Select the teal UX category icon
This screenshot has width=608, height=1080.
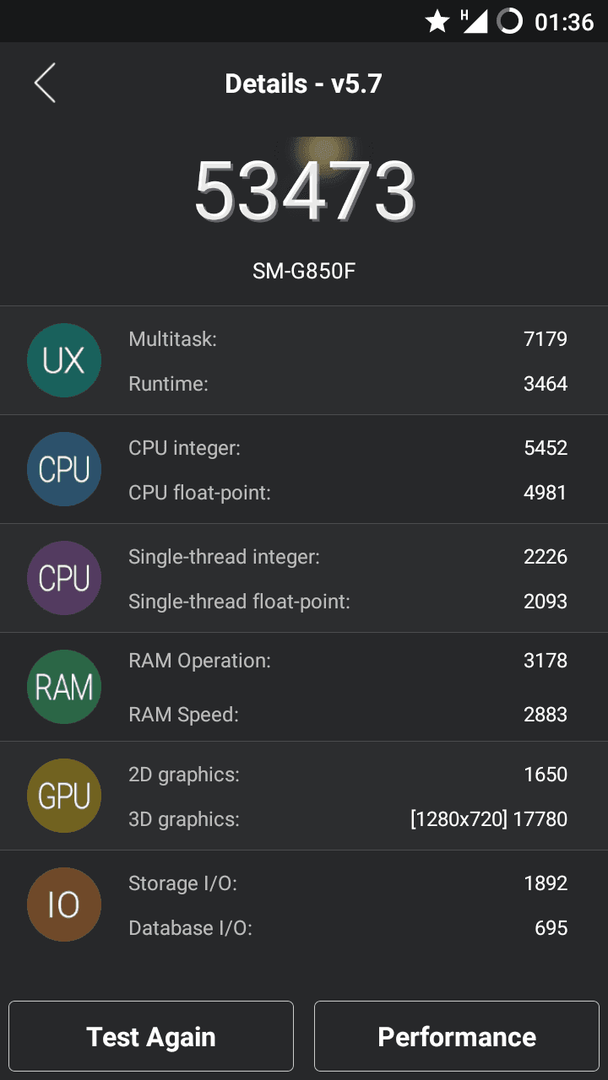[x=64, y=360]
